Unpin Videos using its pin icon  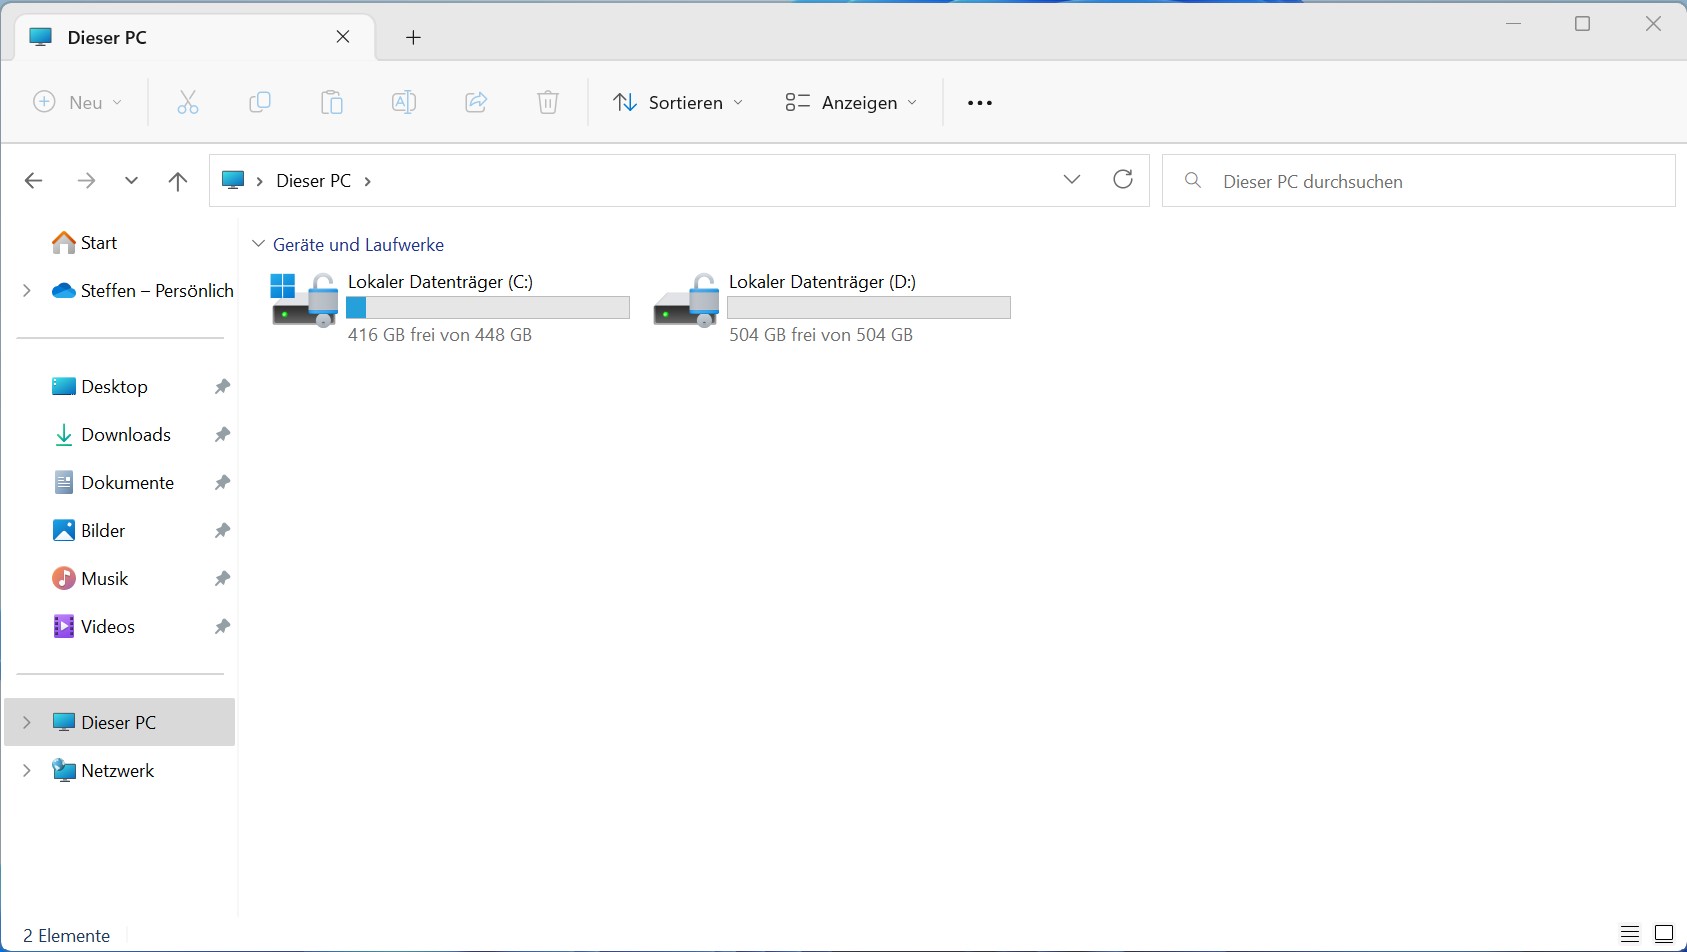[222, 627]
